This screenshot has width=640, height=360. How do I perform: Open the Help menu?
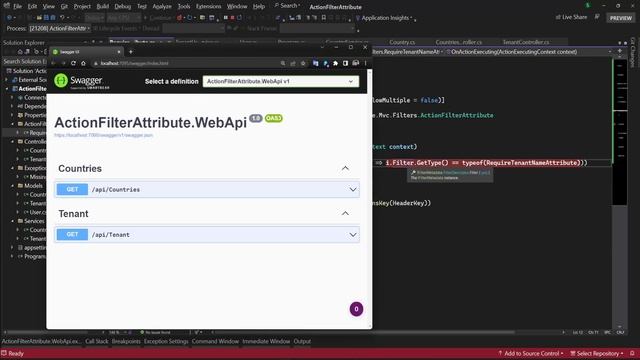[x=259, y=7]
